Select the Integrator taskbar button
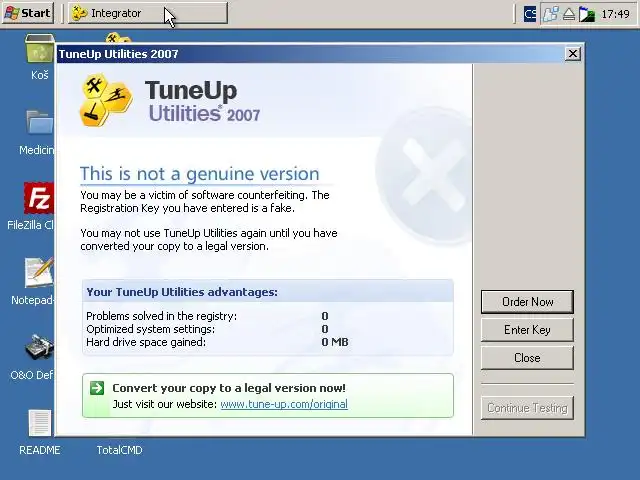Viewport: 640px width, 480px height. (148, 13)
